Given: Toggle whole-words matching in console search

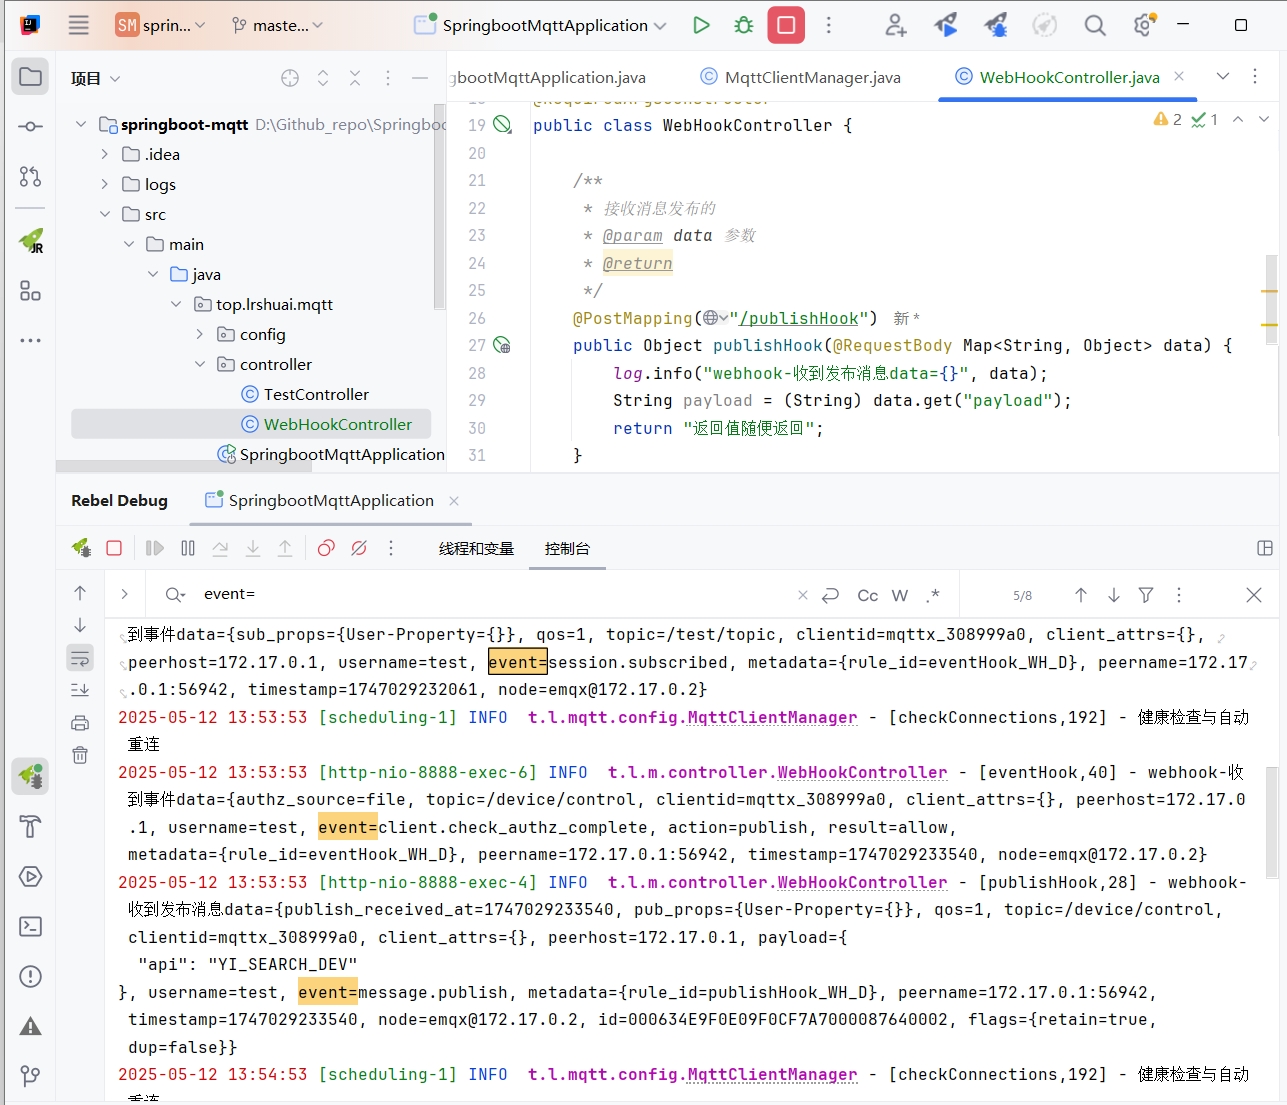Looking at the screenshot, I should coord(899,594).
